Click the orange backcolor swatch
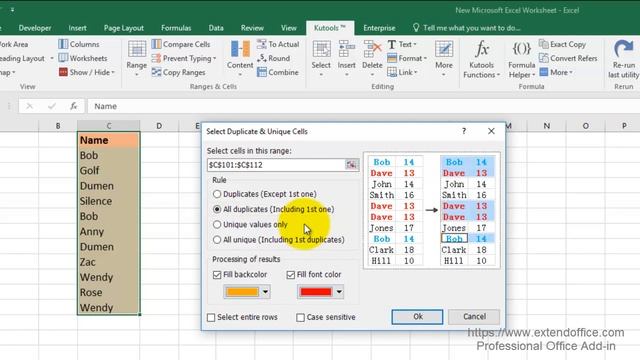Image resolution: width=640 pixels, height=360 pixels. tap(242, 292)
